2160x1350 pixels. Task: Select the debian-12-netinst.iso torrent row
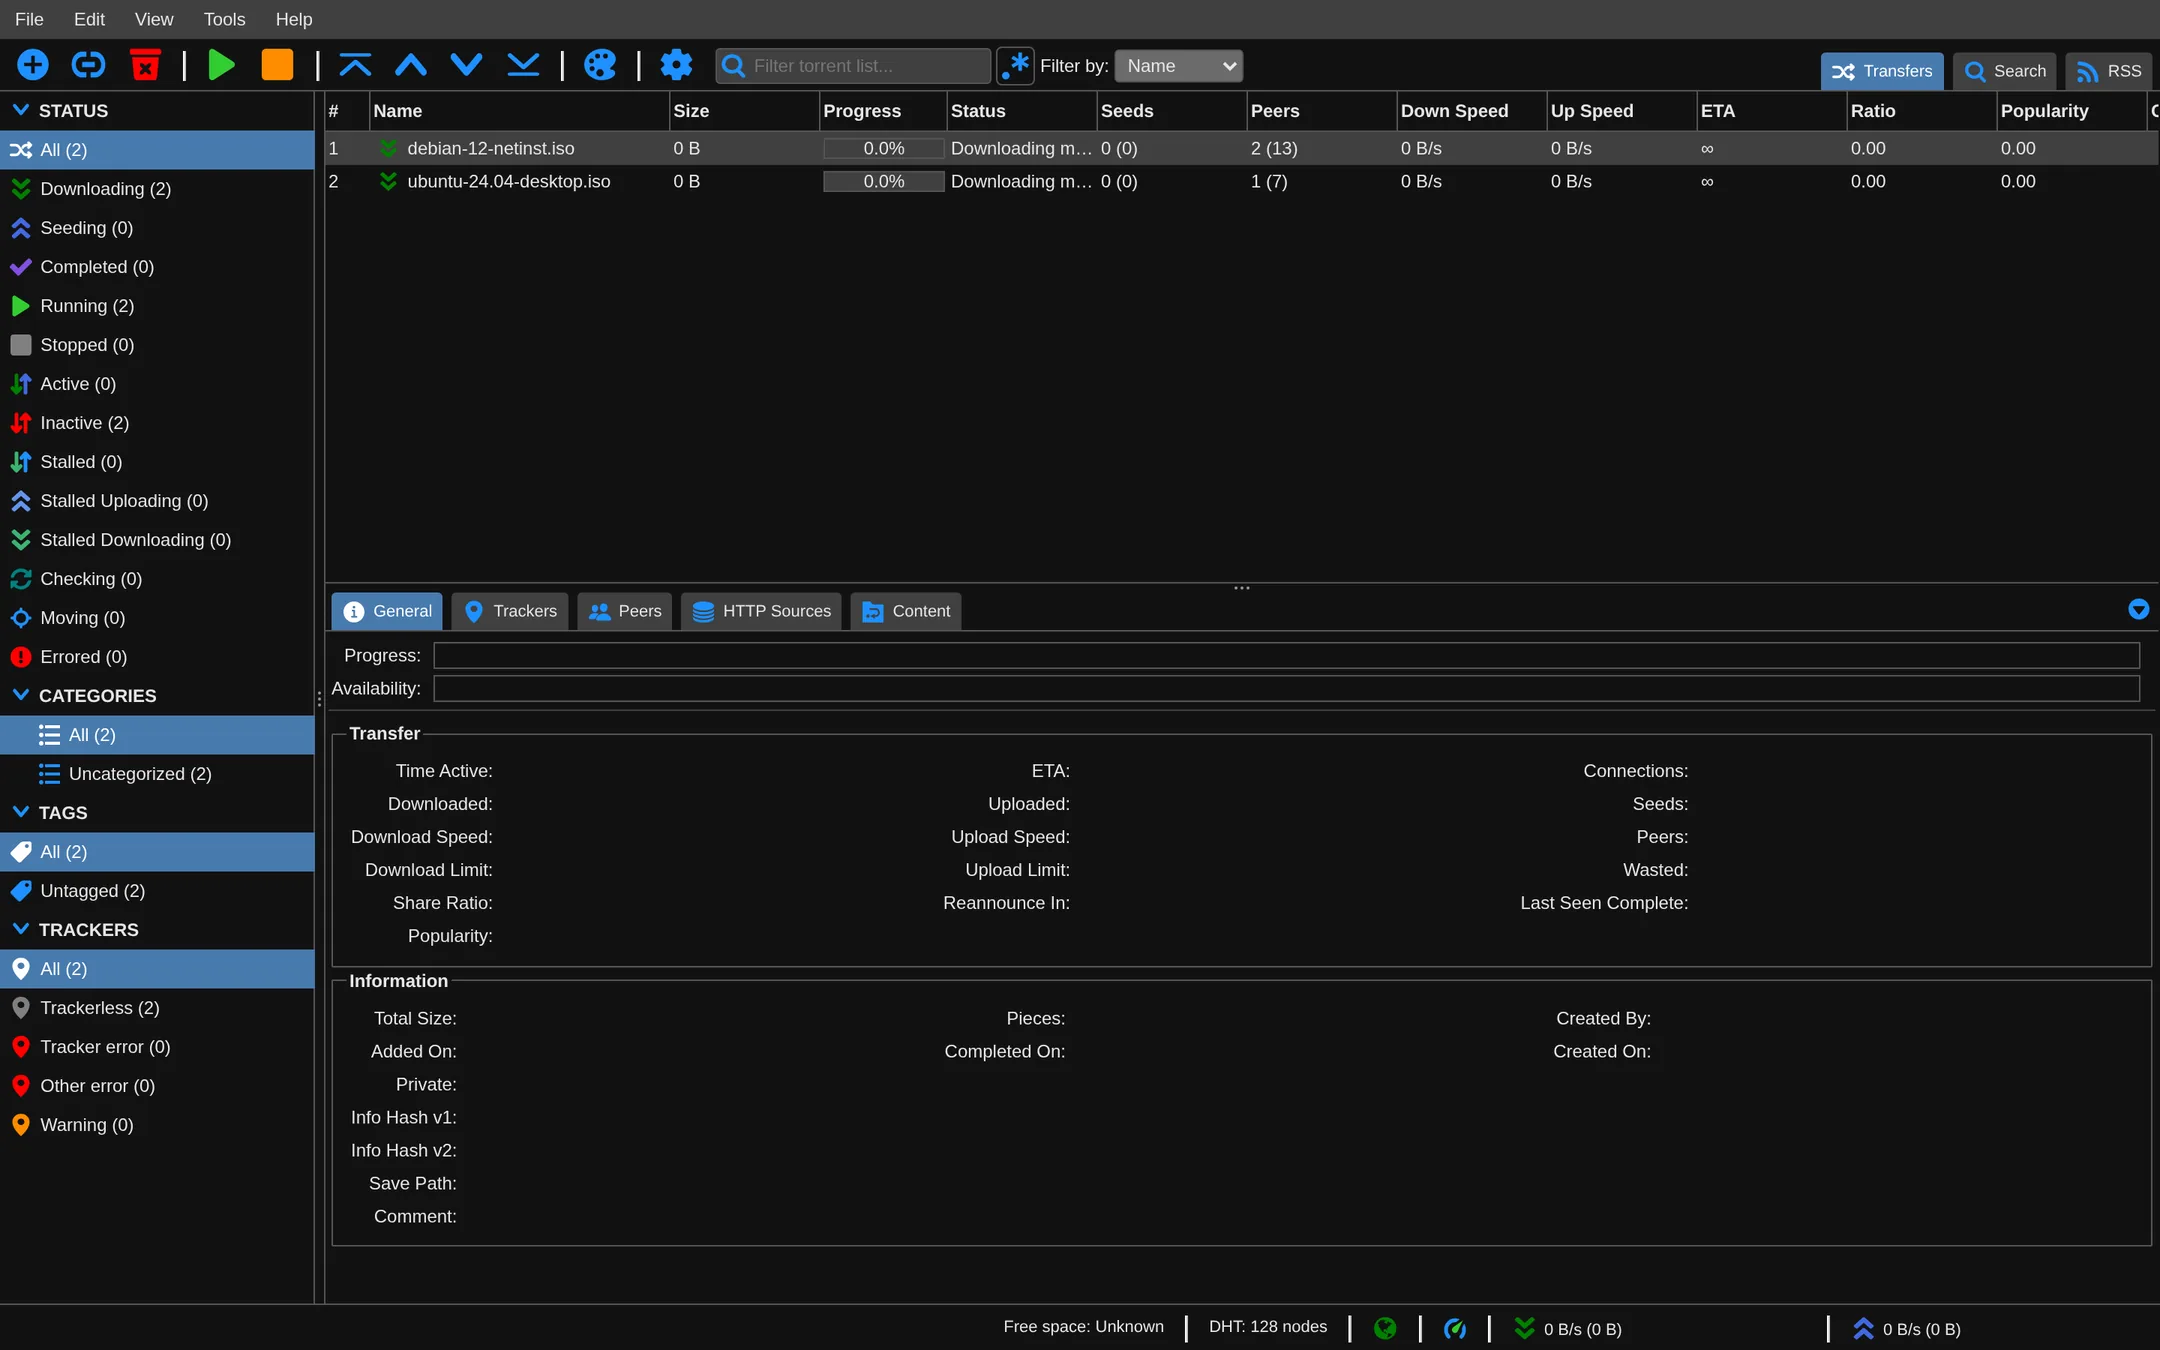(1241, 148)
